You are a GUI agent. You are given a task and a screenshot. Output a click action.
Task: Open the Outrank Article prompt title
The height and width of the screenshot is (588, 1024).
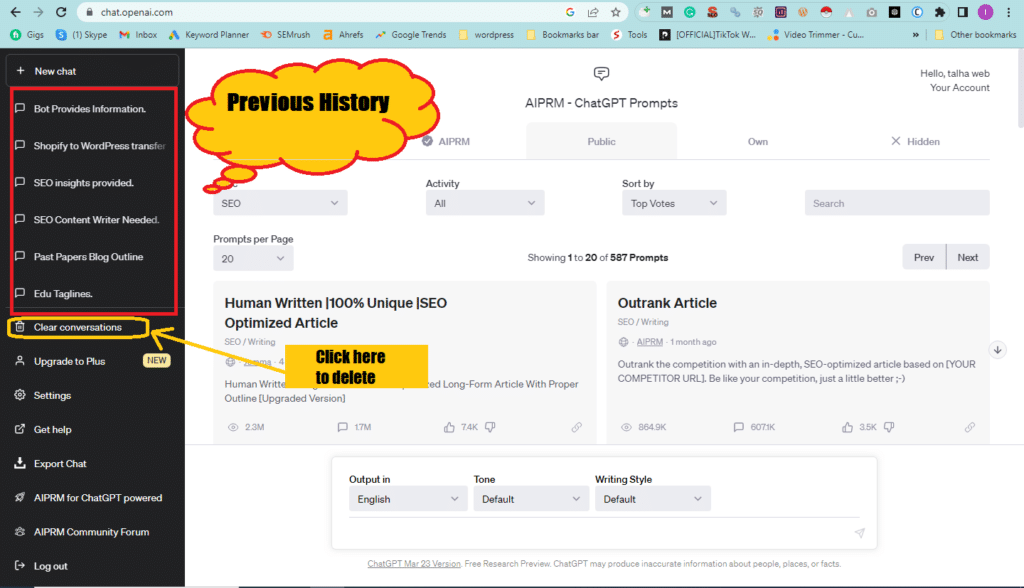point(667,303)
